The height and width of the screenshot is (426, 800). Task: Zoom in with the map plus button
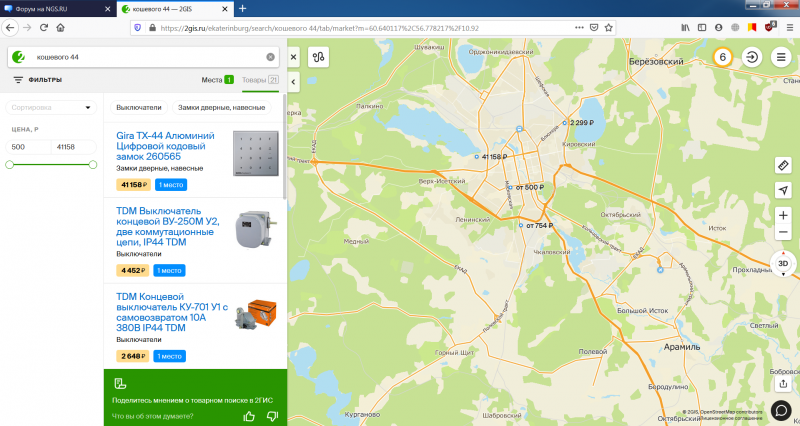pyautogui.click(x=783, y=215)
